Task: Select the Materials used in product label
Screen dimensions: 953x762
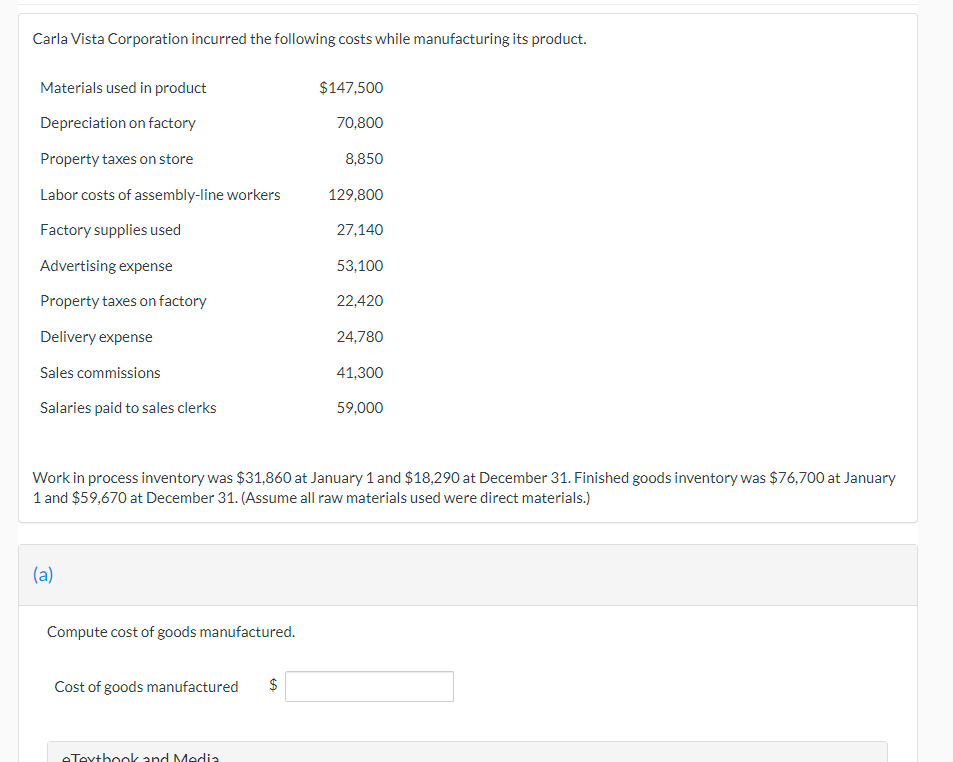Action: click(x=123, y=87)
